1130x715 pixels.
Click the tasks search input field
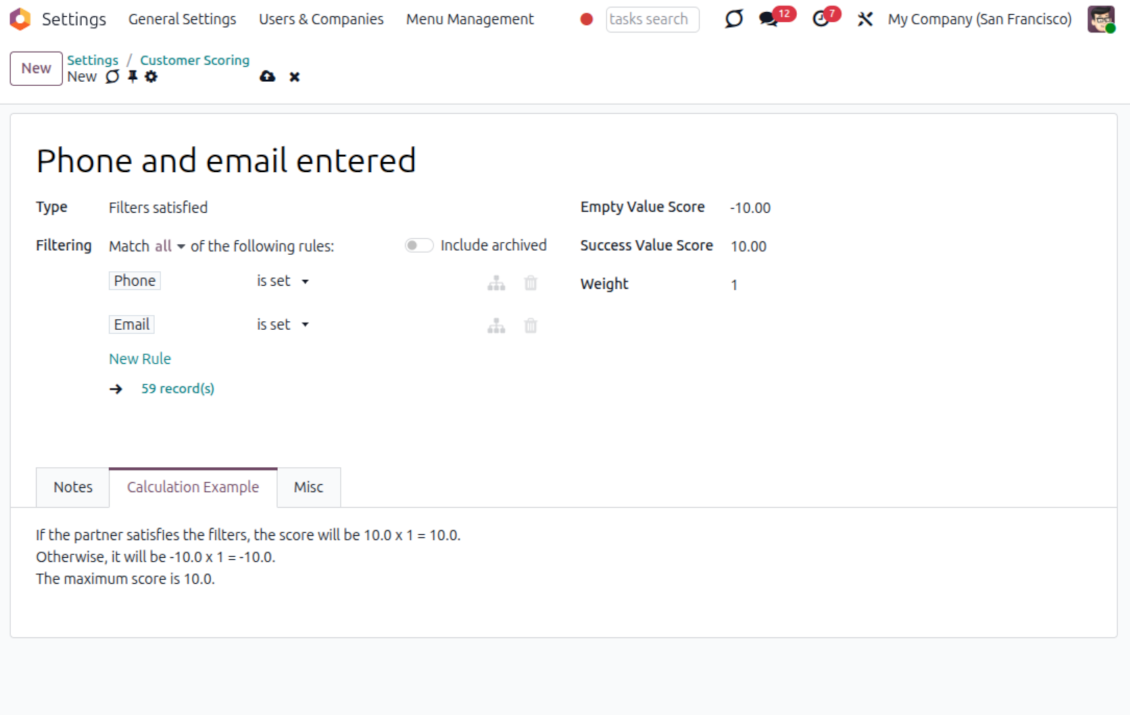point(652,19)
